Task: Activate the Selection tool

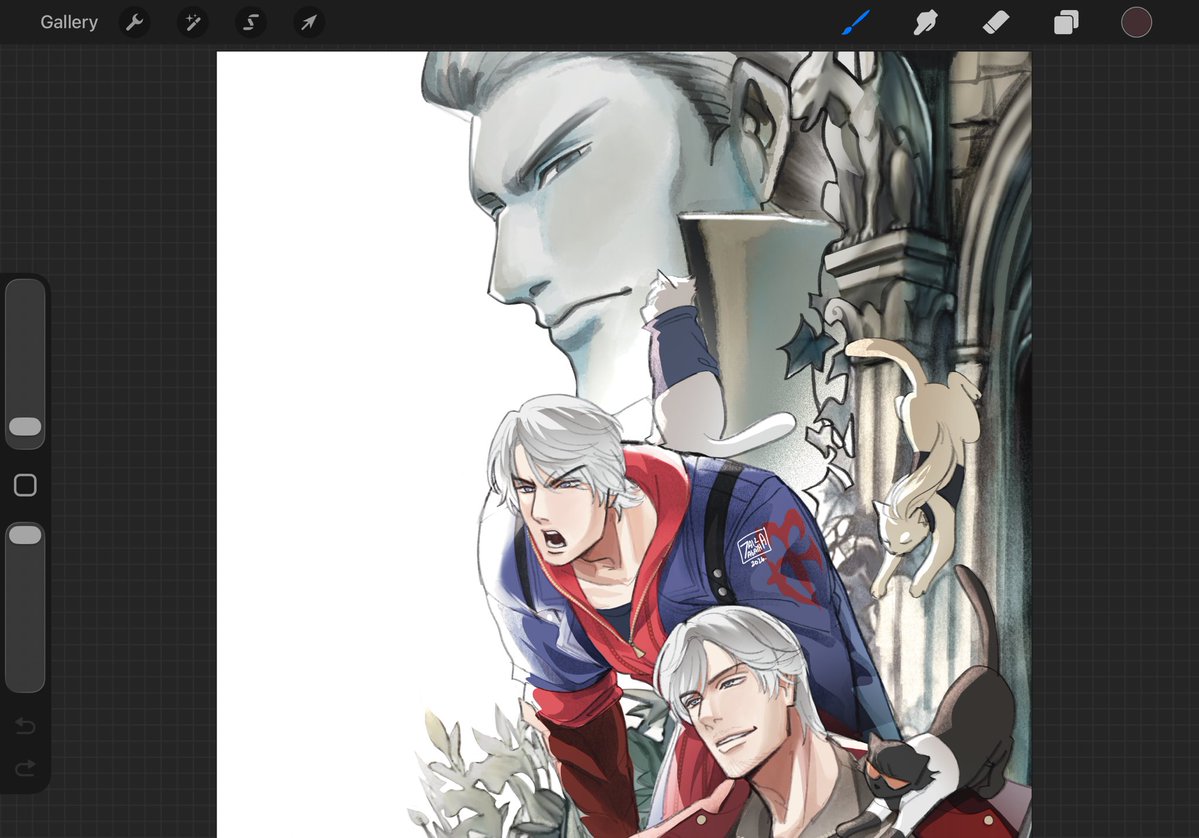Action: coord(251,22)
